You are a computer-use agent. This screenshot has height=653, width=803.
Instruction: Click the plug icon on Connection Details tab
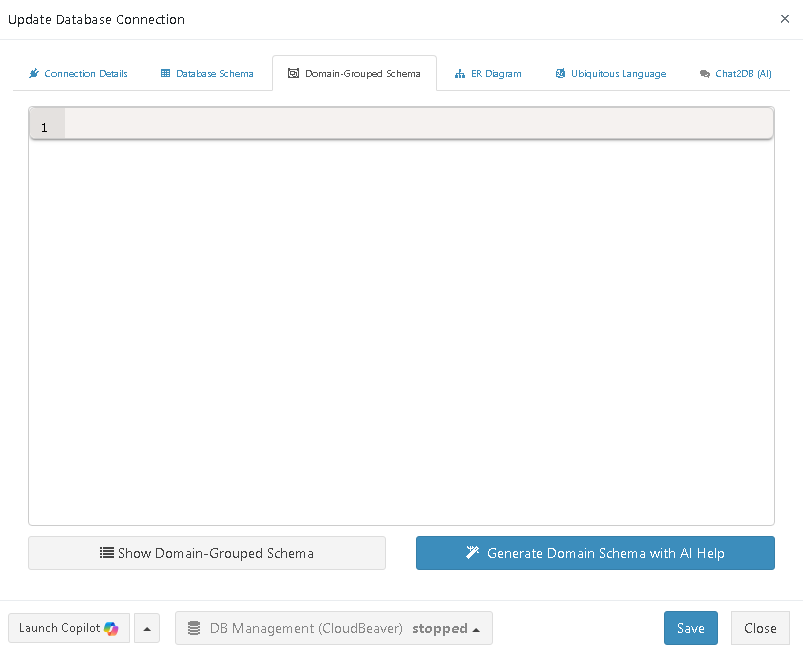[34, 74]
